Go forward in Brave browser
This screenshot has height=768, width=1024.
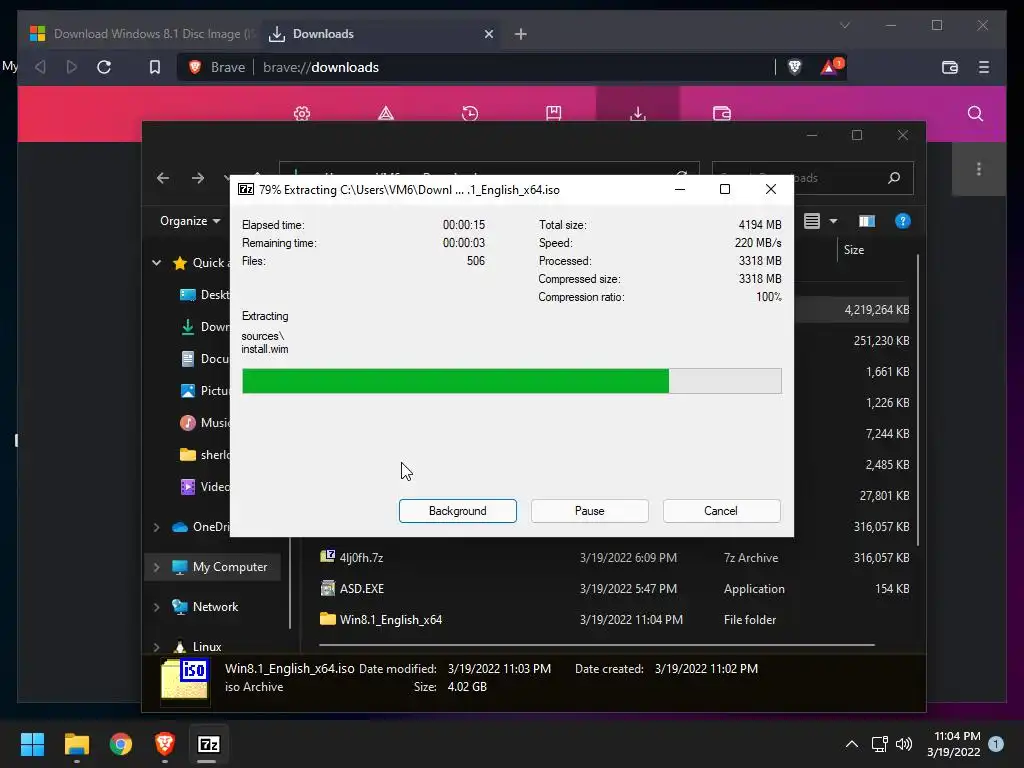[x=71, y=67]
